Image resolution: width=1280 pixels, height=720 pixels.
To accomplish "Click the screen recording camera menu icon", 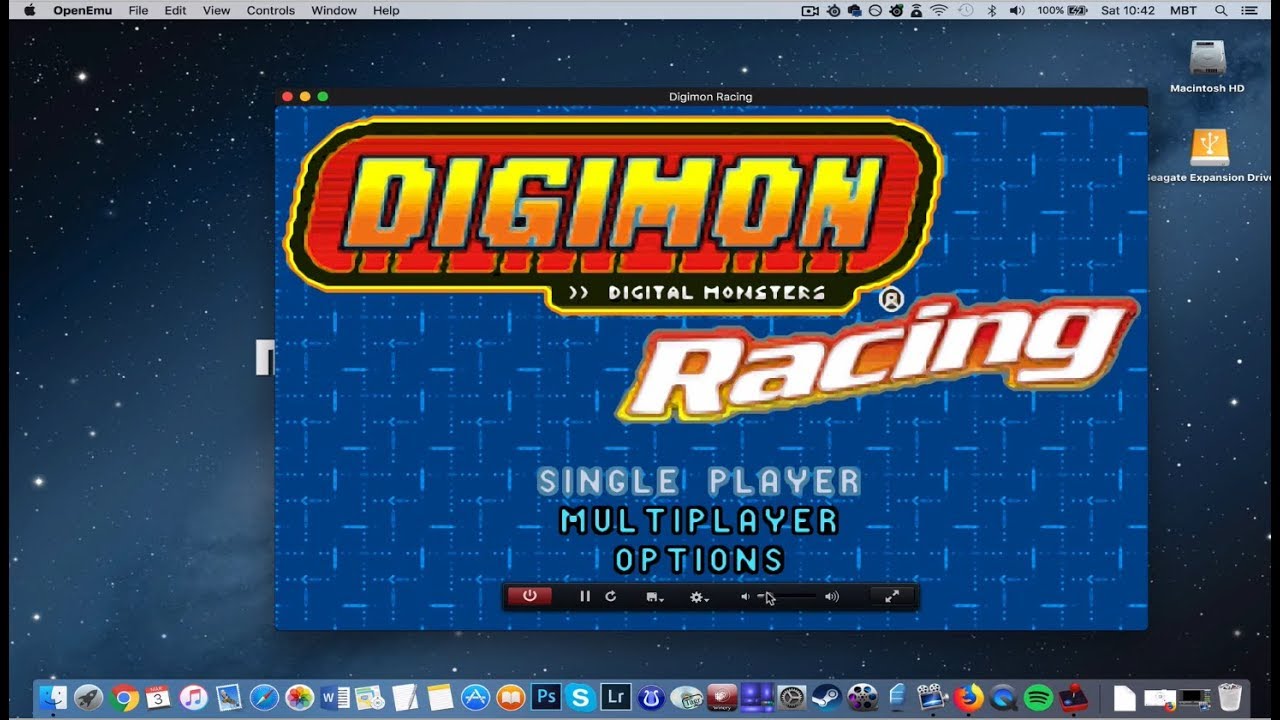I will 810,10.
